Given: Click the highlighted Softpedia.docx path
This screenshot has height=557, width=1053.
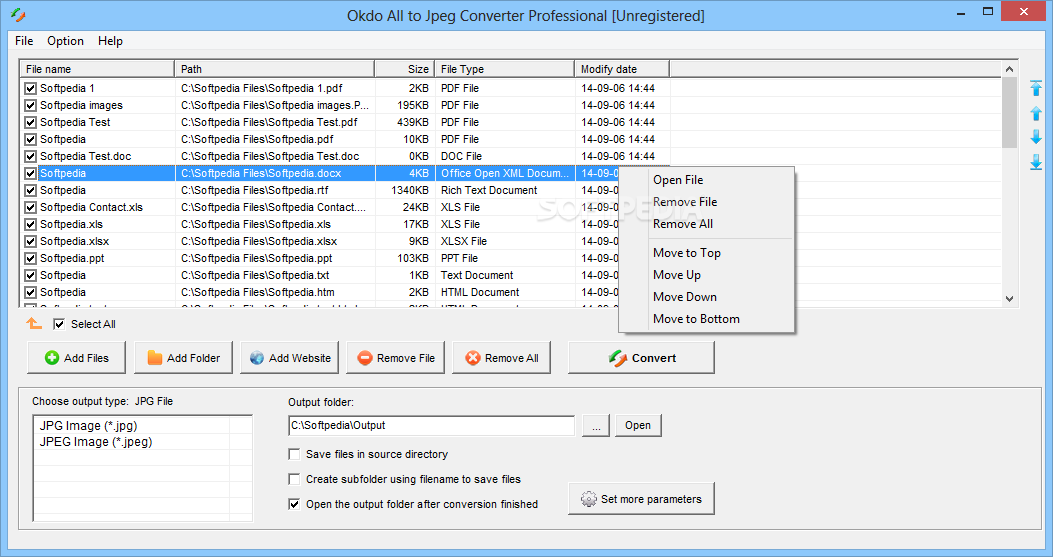Looking at the screenshot, I should (x=261, y=173).
